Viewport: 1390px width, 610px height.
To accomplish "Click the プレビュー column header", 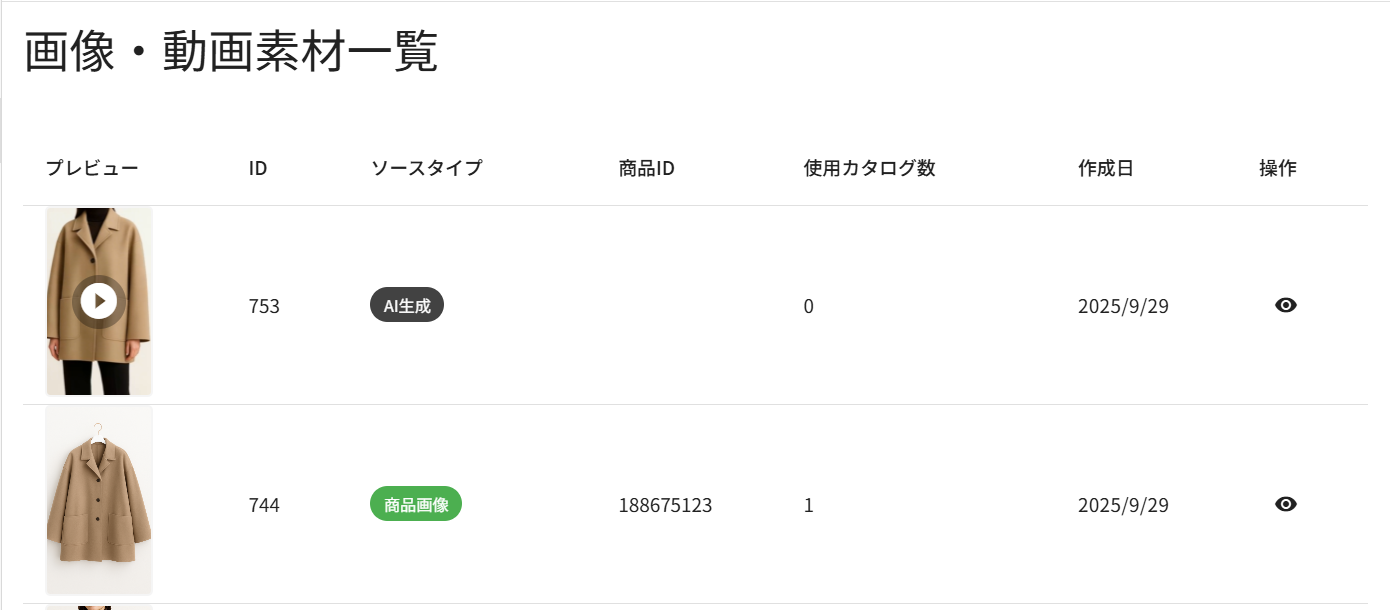I will [92, 168].
